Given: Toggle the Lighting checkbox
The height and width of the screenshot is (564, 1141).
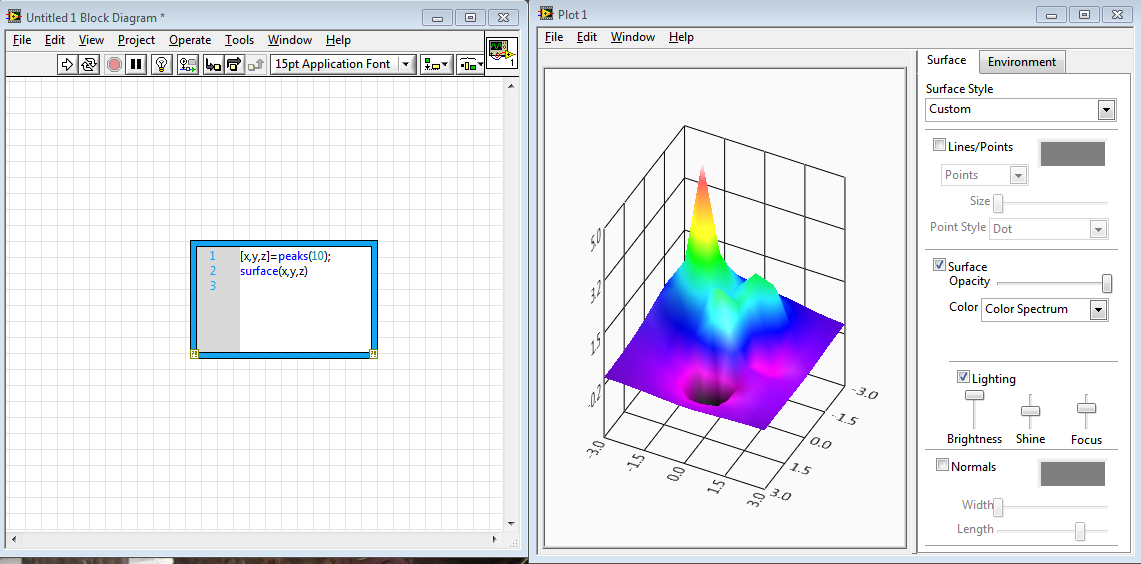Looking at the screenshot, I should pos(963,377).
